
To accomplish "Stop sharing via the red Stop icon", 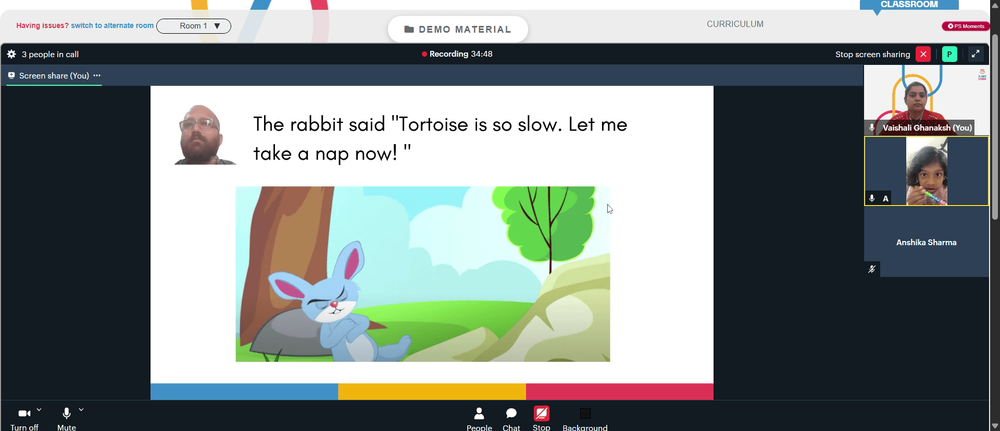I will (541, 414).
